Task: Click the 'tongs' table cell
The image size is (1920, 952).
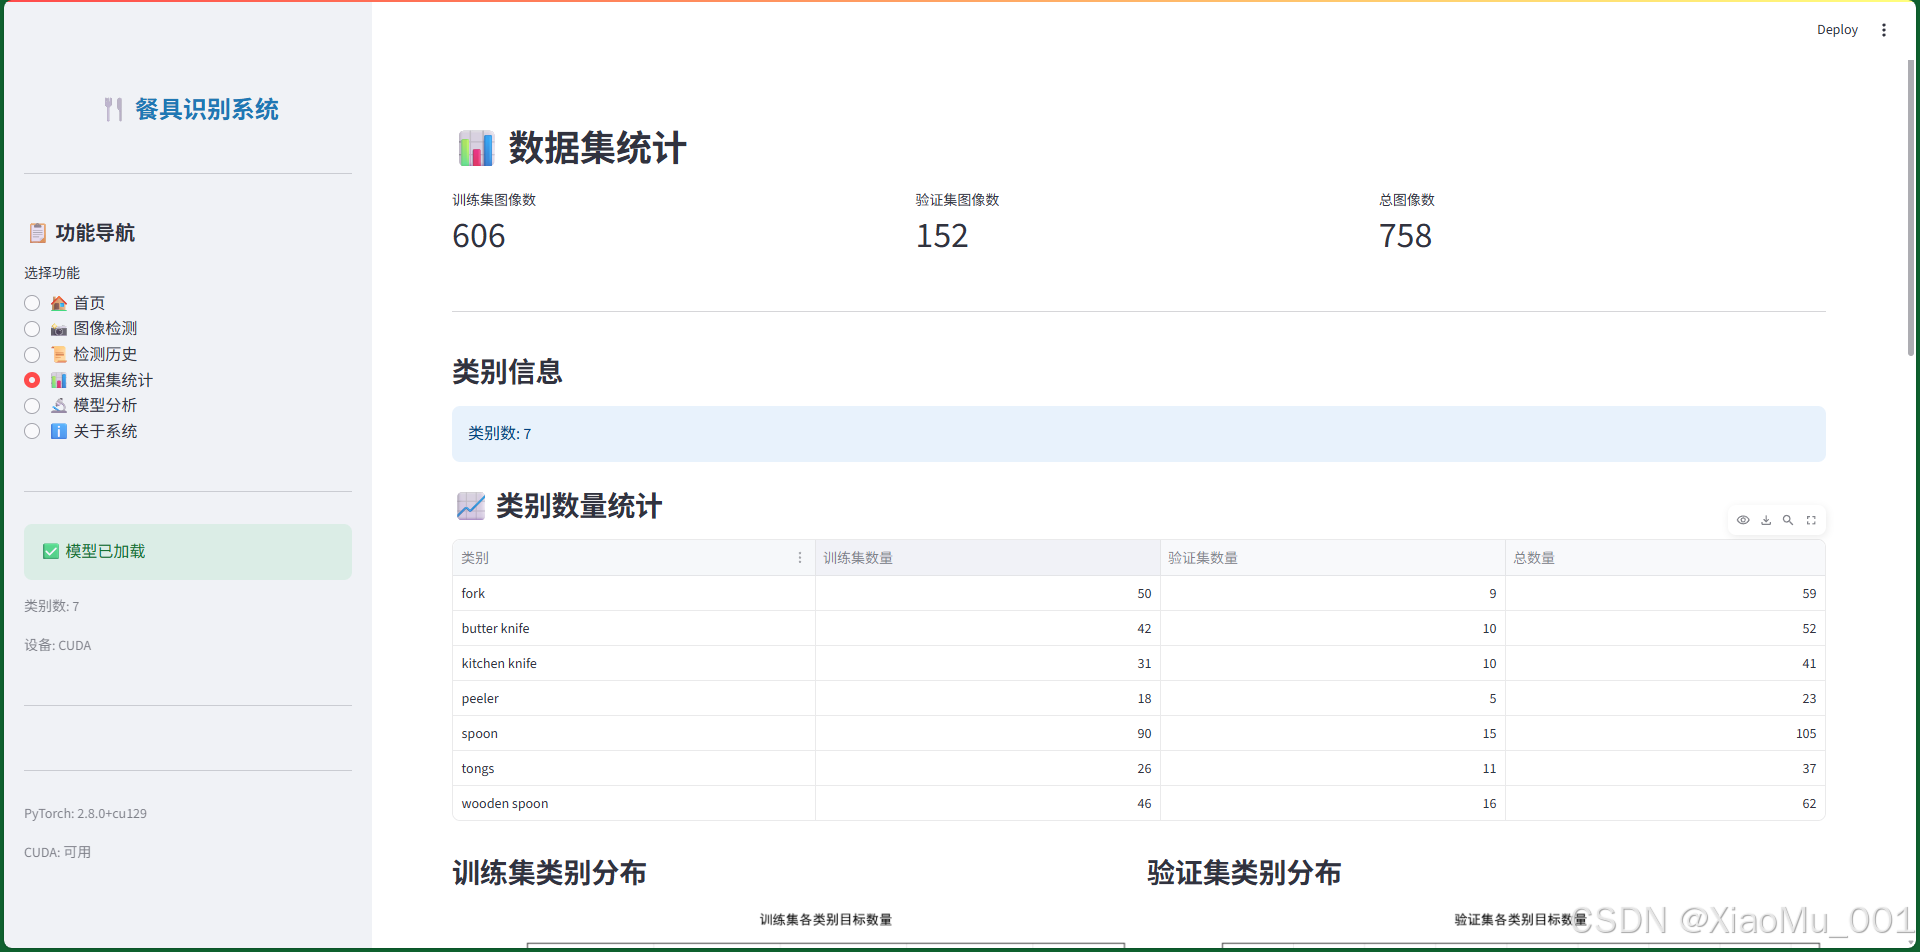Action: (634, 768)
